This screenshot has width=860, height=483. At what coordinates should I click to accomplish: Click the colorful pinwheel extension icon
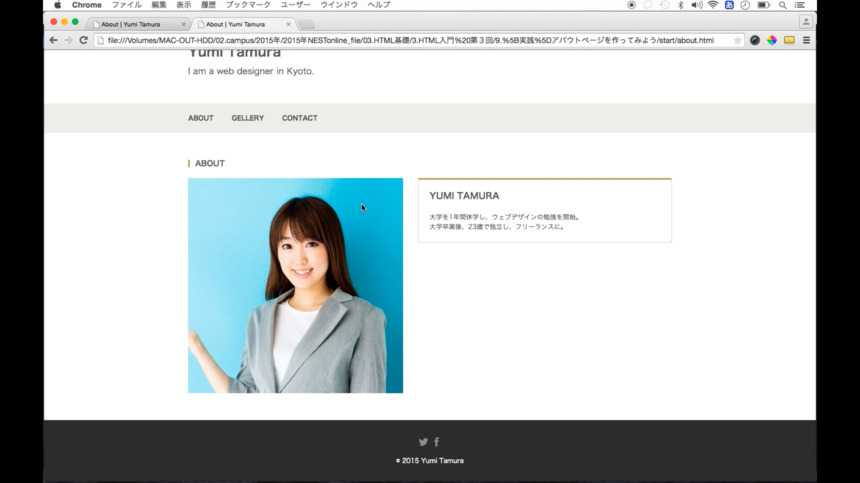click(772, 40)
